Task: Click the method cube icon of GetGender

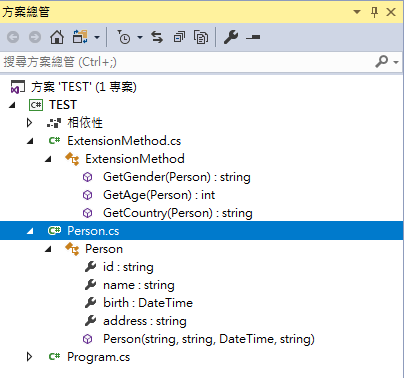Action: point(87,177)
